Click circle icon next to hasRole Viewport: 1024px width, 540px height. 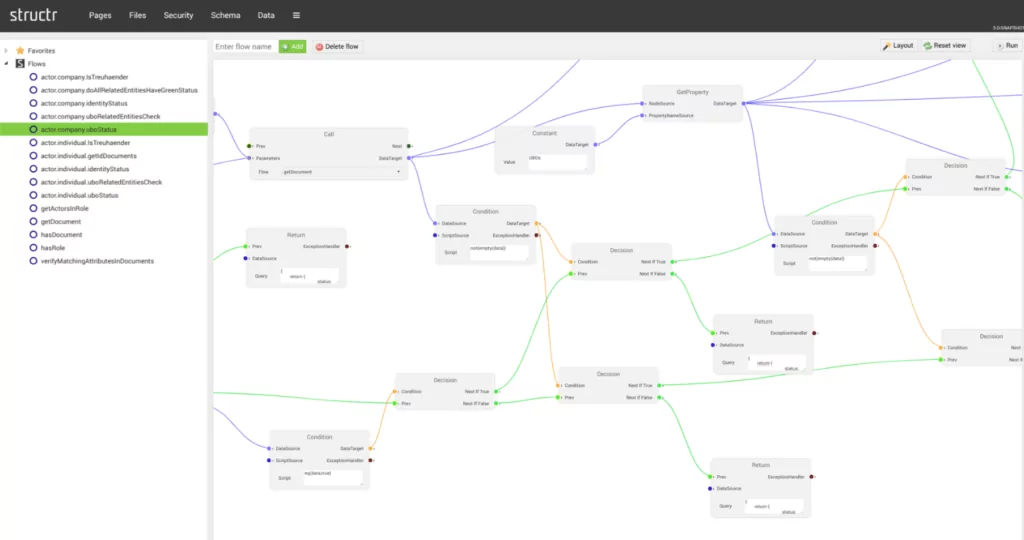(33, 247)
